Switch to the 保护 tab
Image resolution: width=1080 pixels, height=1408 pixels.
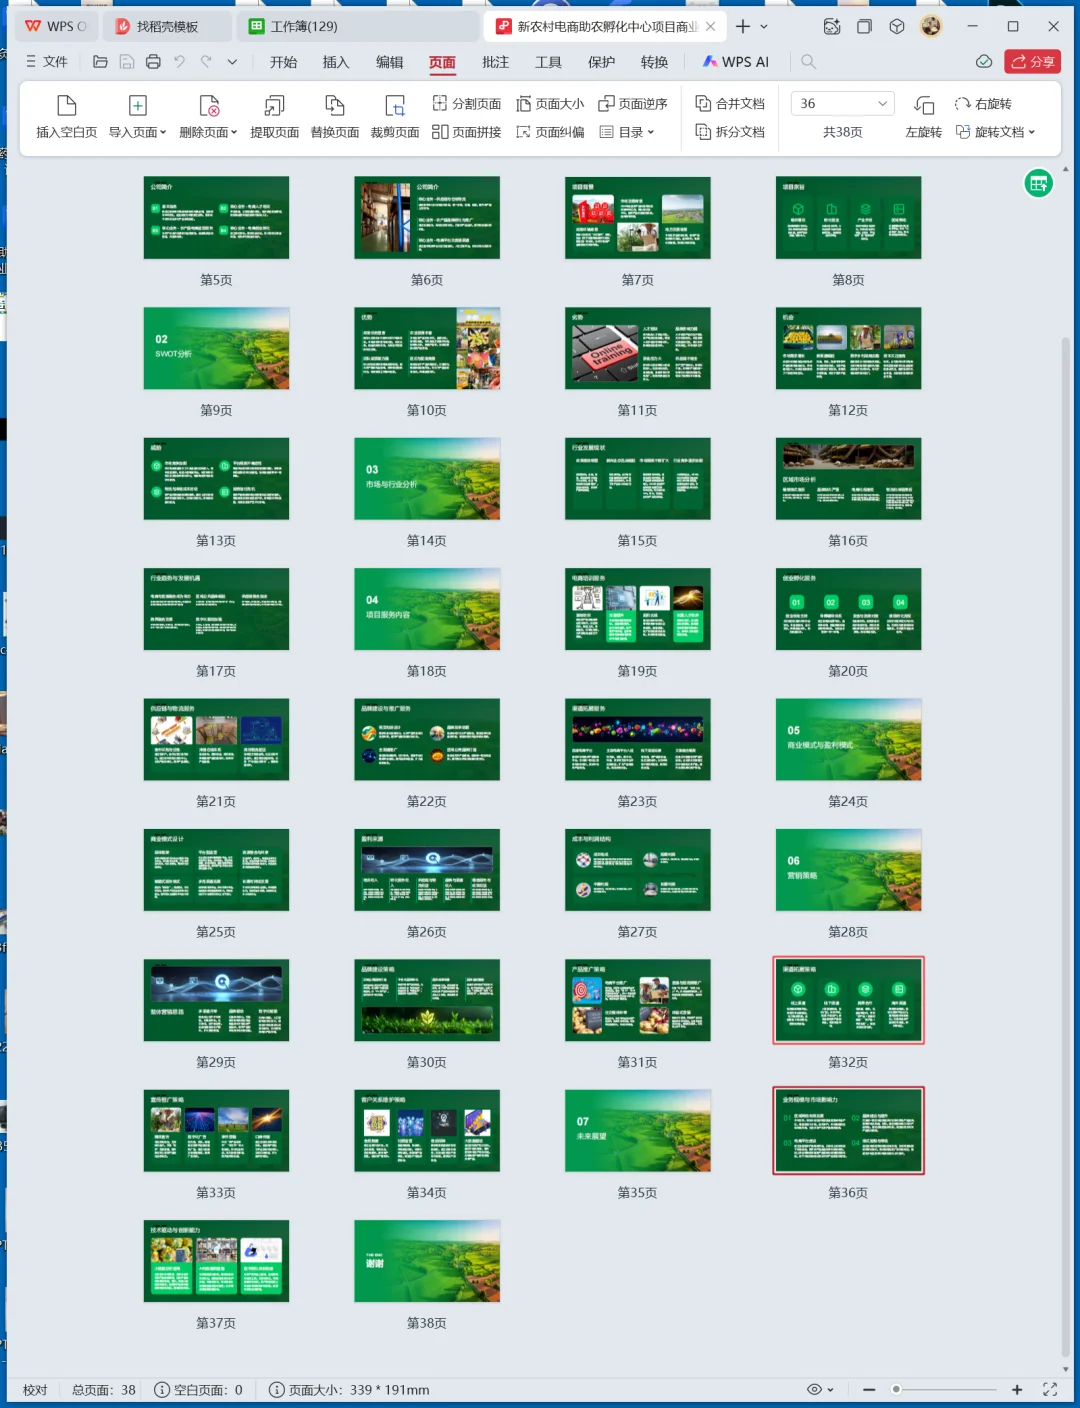coord(601,62)
